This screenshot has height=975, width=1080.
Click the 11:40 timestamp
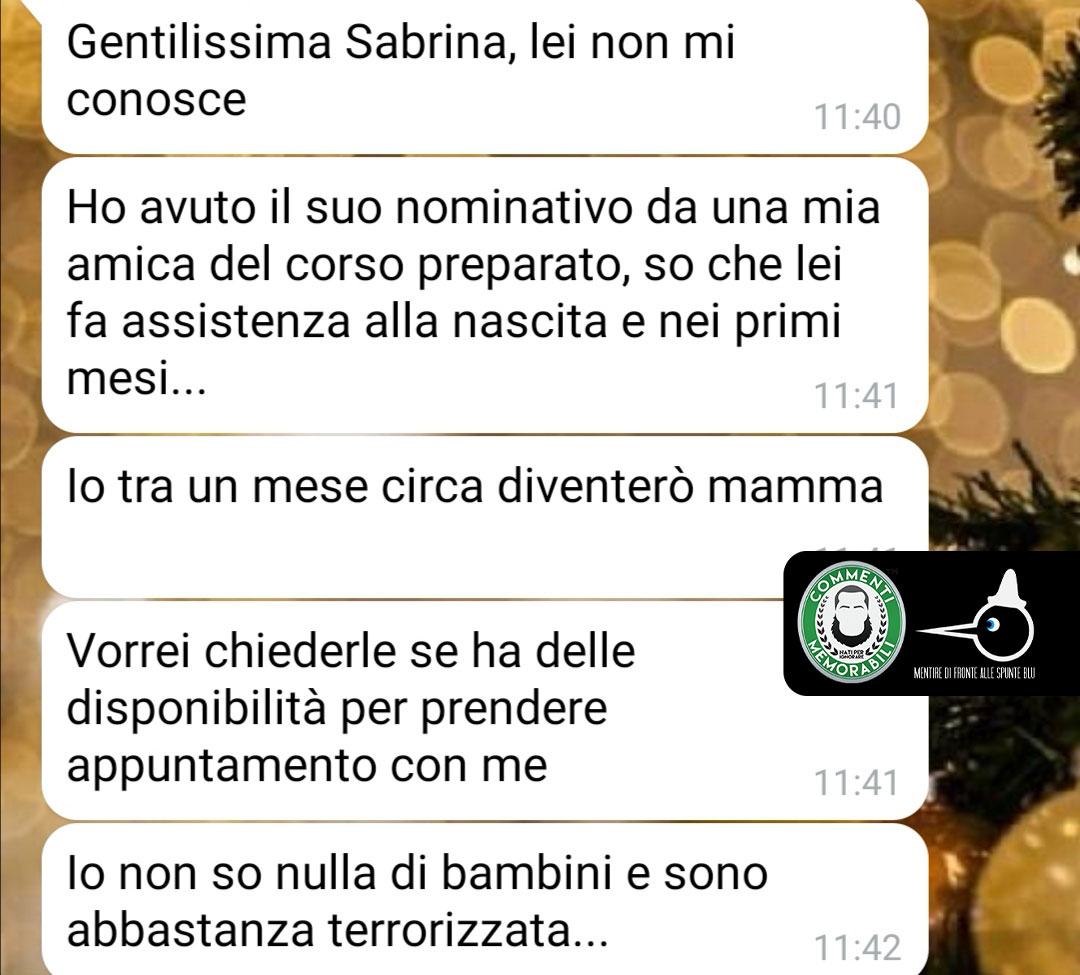(x=857, y=116)
